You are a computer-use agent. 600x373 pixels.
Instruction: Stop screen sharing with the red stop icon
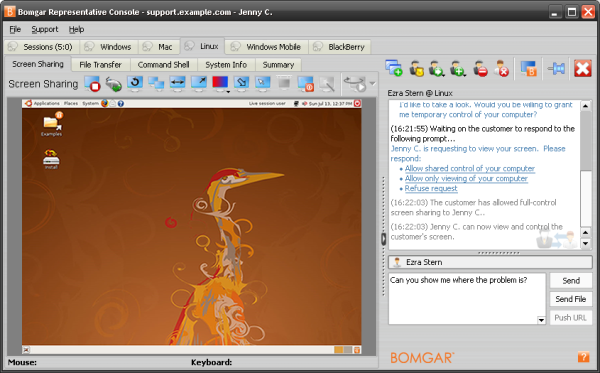[92, 84]
